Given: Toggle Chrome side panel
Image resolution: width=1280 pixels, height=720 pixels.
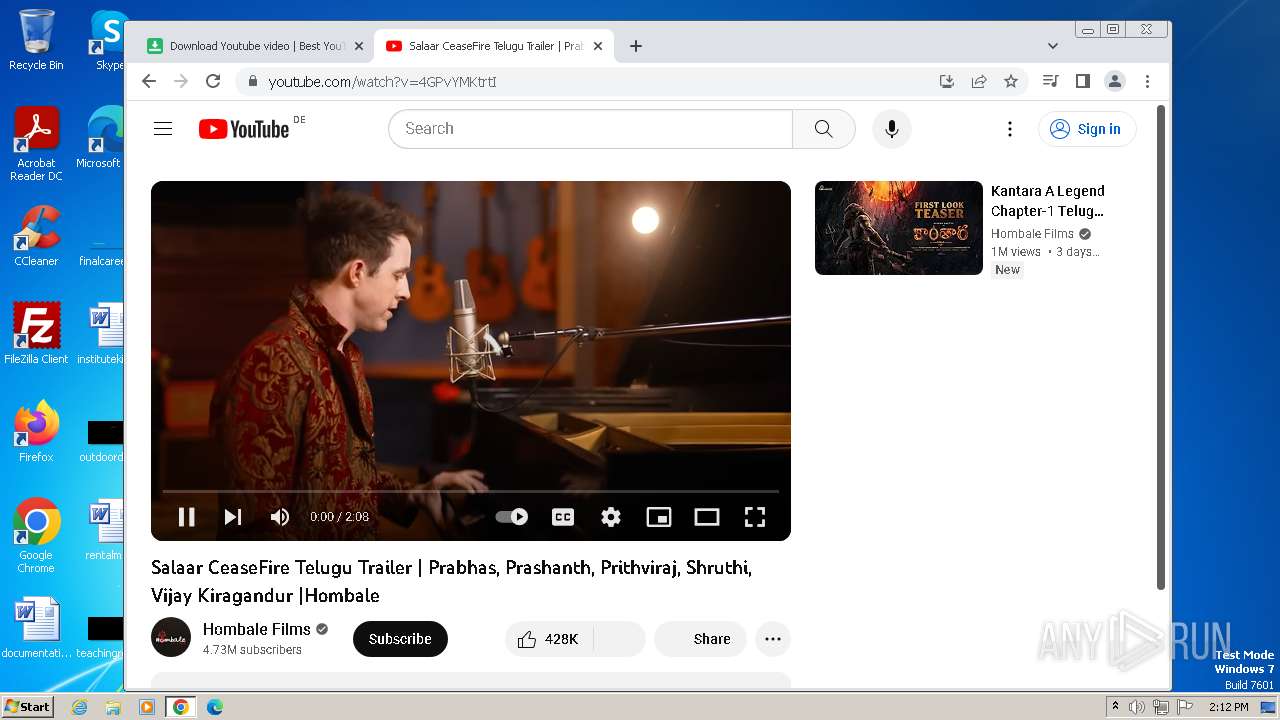Looking at the screenshot, I should point(1082,82).
